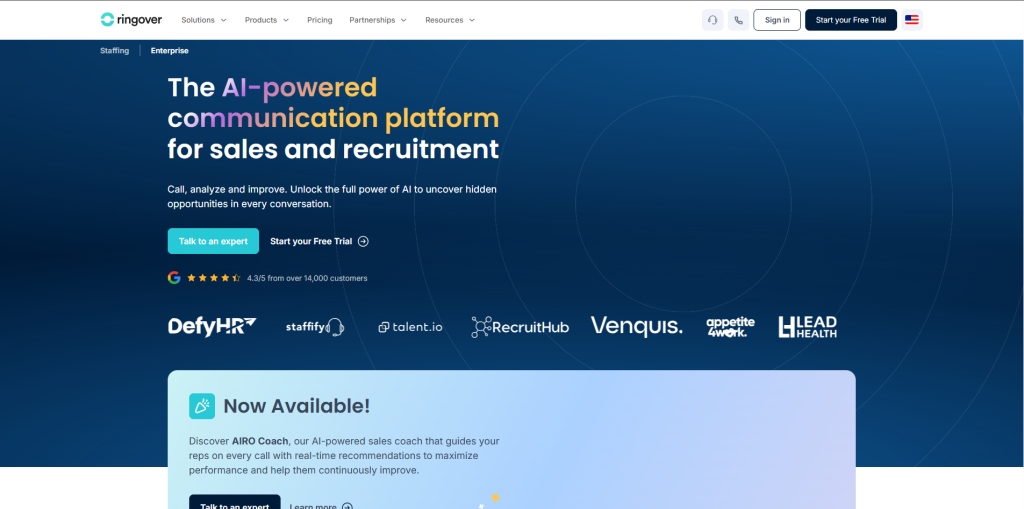Switch to the Enterprise tab
The width and height of the screenshot is (1024, 509).
(170, 50)
